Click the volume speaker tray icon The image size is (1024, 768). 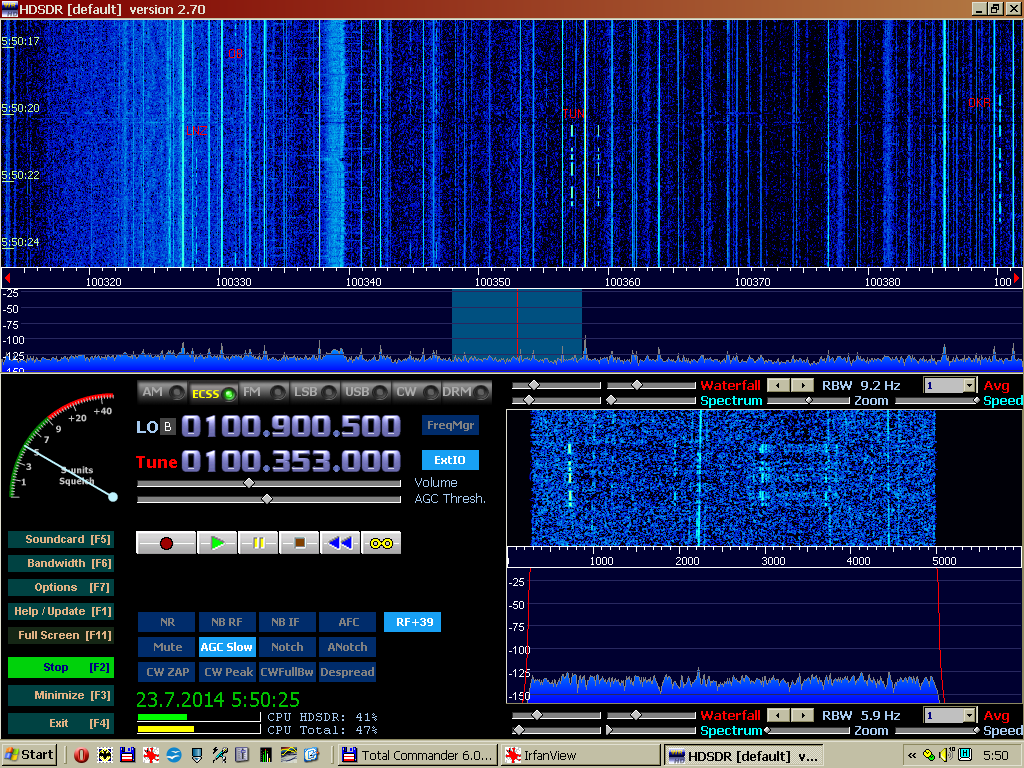click(946, 756)
